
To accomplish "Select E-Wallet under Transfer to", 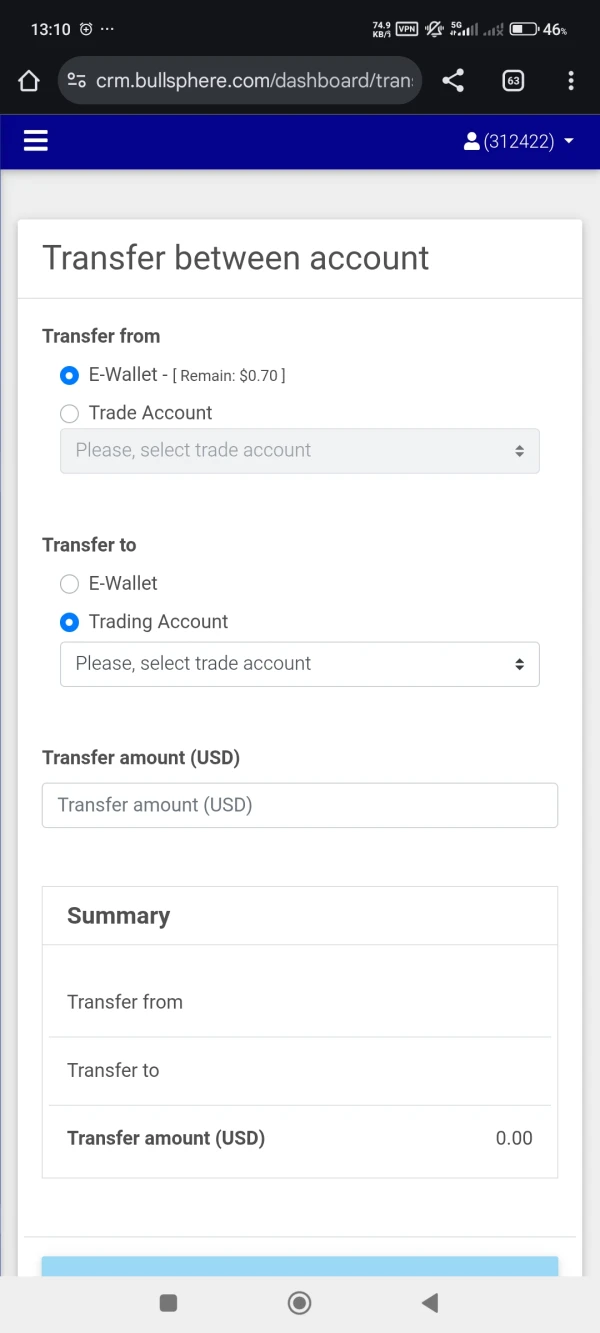I will click(x=69, y=584).
